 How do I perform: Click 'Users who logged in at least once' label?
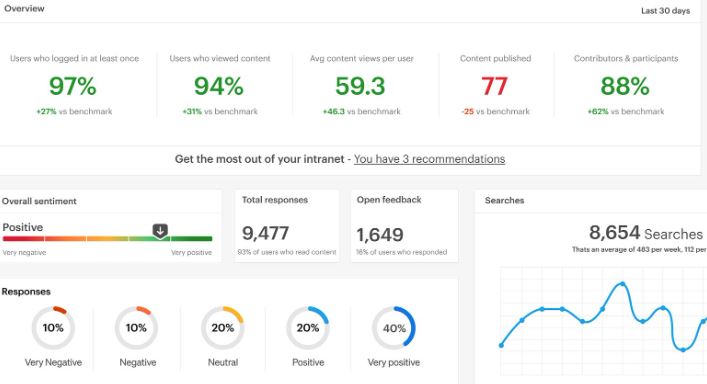pos(74,59)
